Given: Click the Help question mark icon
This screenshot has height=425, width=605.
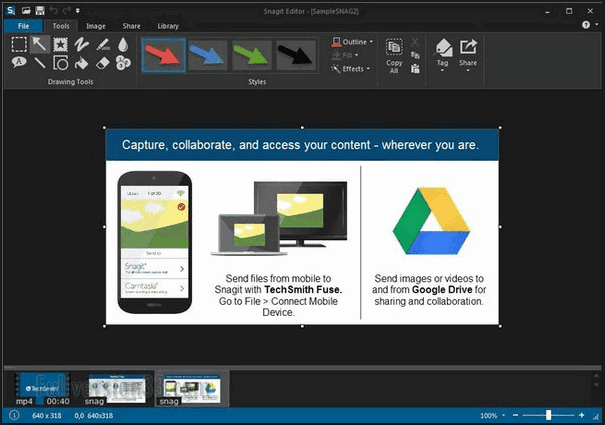Looking at the screenshot, I should pos(586,25).
